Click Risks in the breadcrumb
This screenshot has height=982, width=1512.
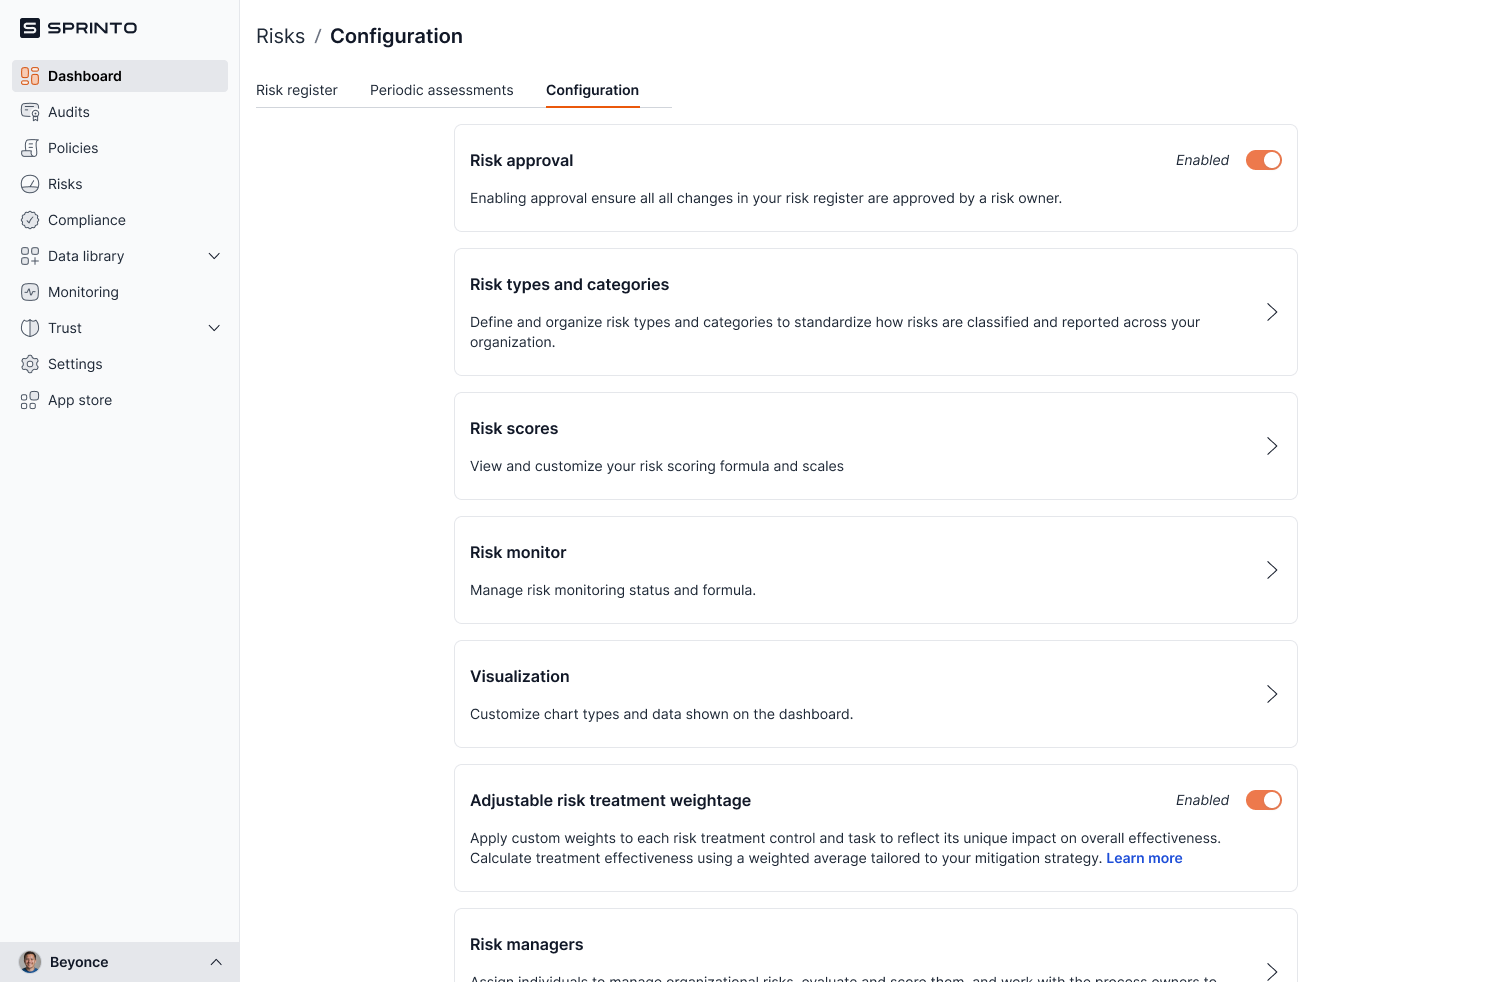(x=280, y=36)
